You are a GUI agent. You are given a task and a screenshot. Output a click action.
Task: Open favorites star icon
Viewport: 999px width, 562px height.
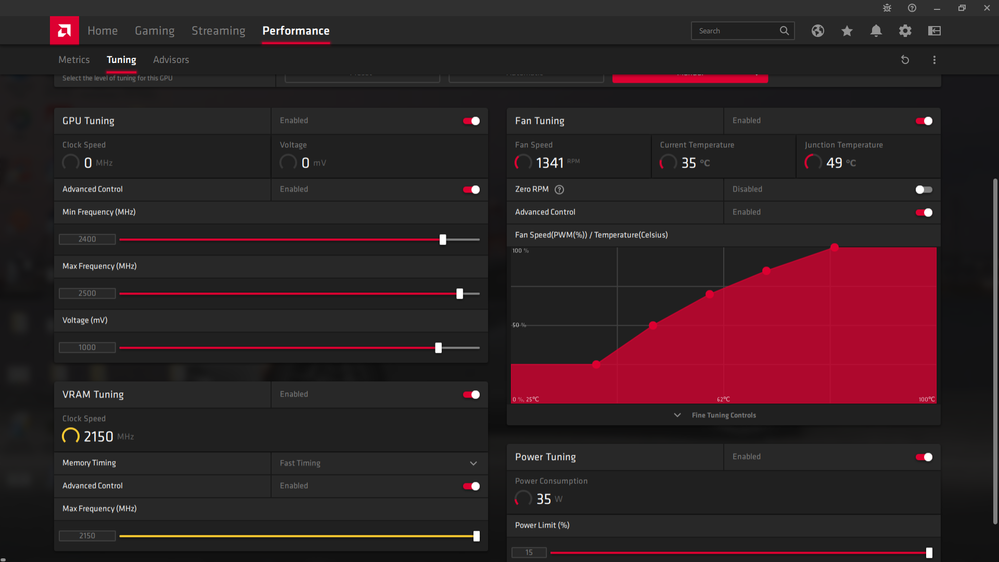(847, 31)
